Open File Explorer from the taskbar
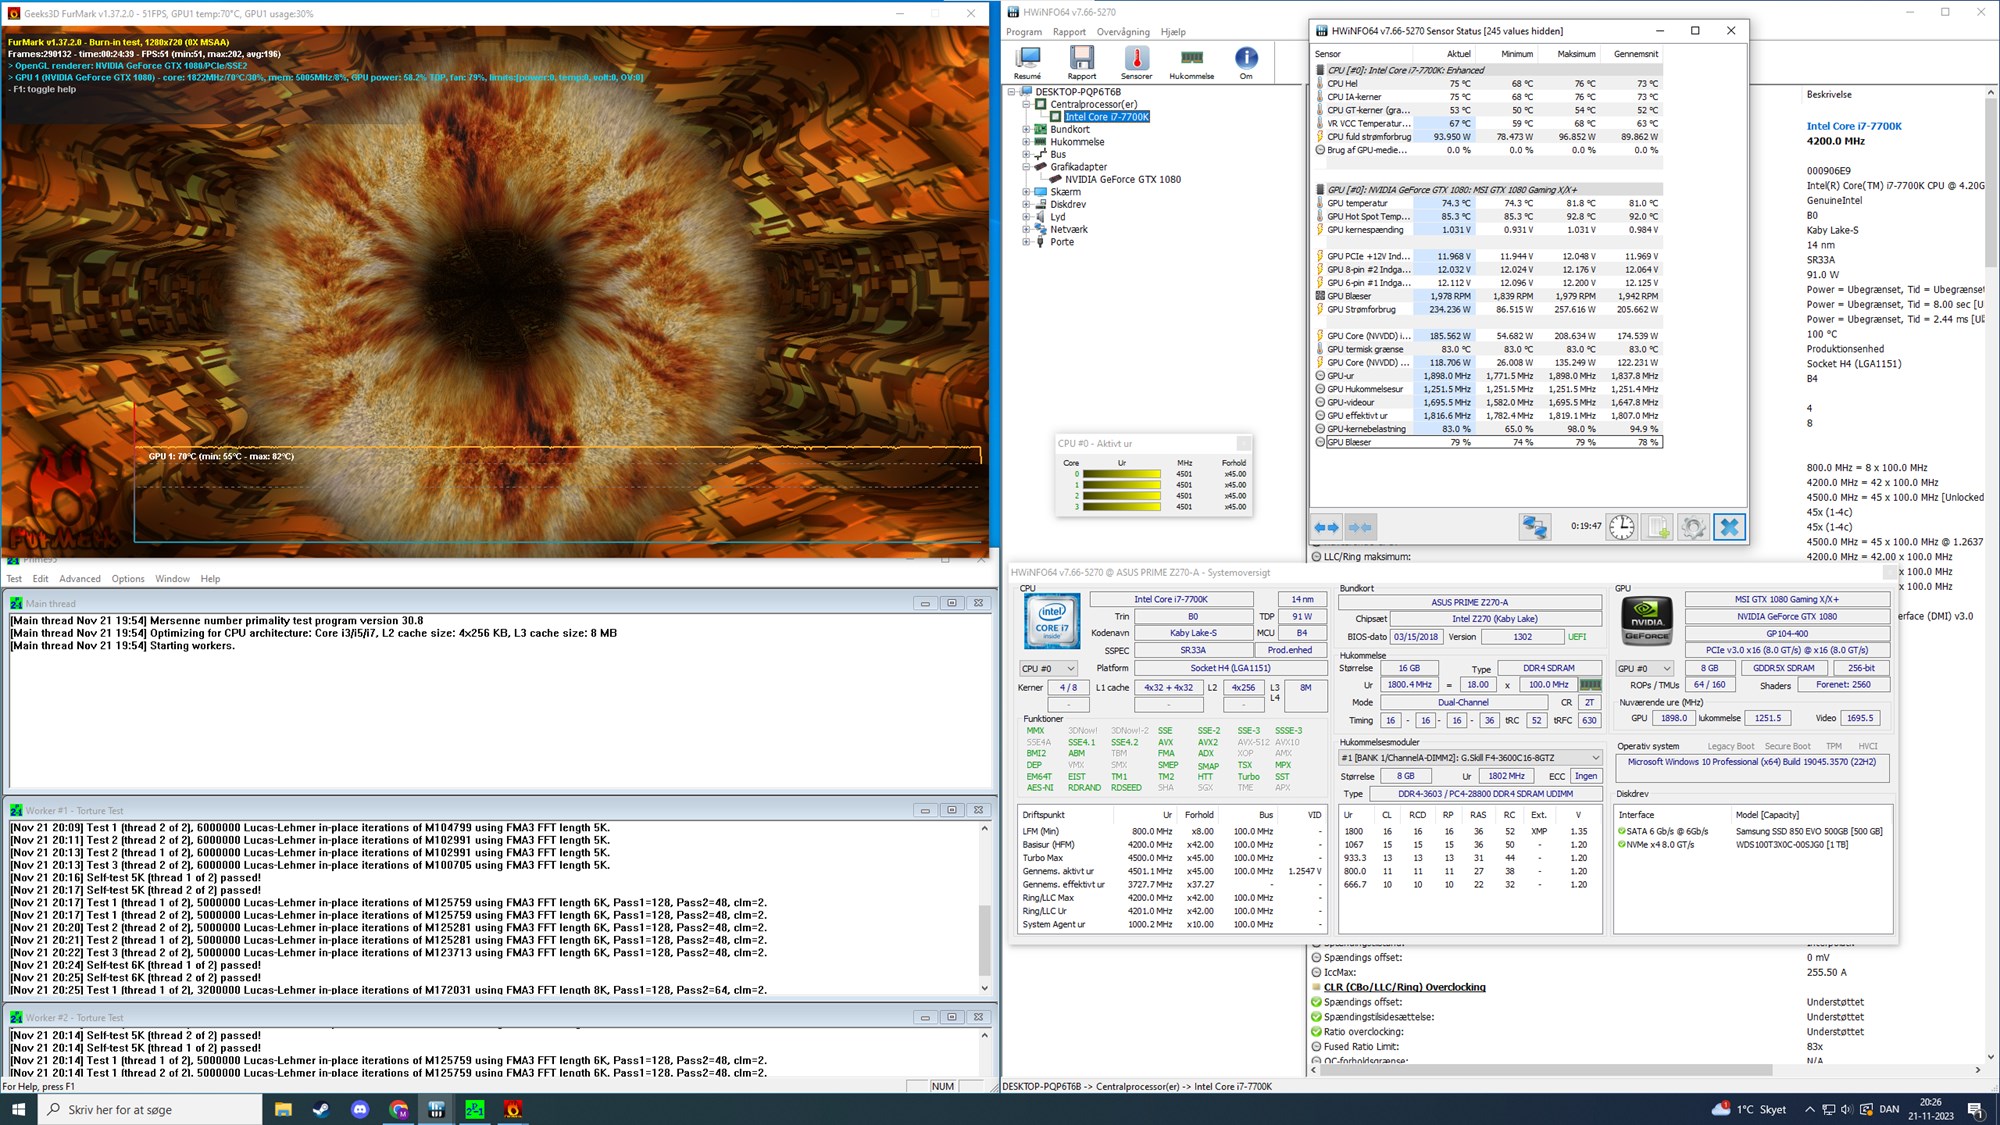Viewport: 2000px width, 1125px height. (x=283, y=1109)
